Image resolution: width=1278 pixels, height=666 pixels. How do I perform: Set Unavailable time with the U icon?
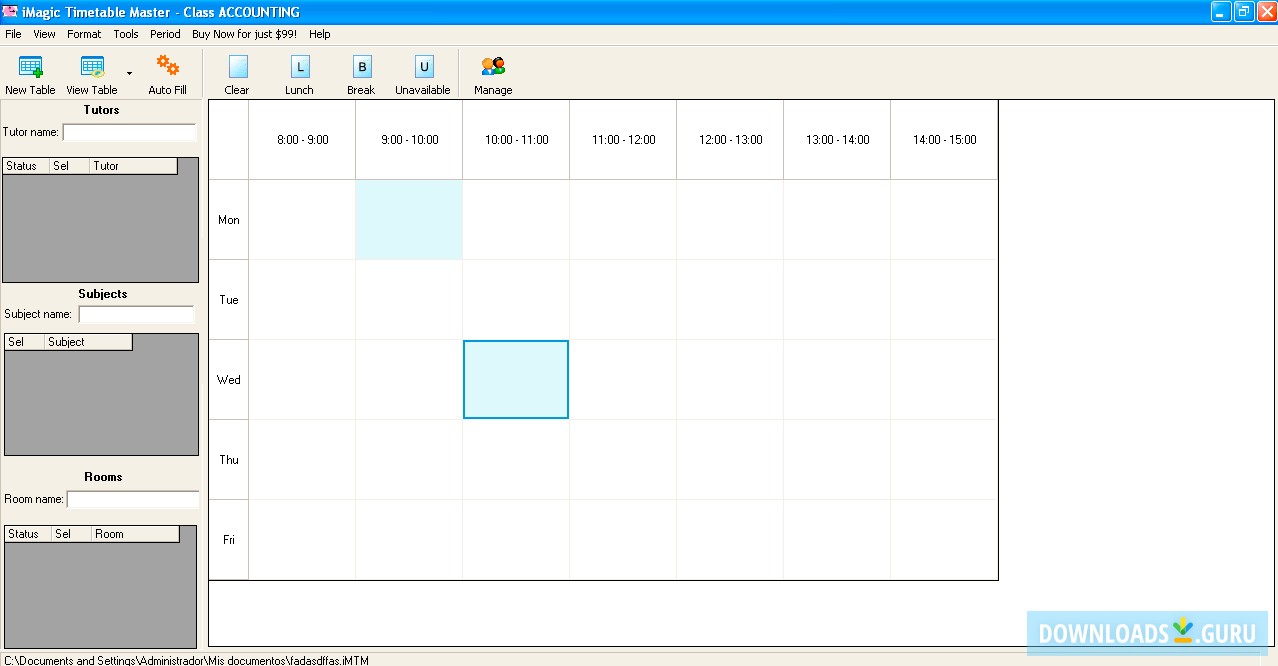[422, 68]
